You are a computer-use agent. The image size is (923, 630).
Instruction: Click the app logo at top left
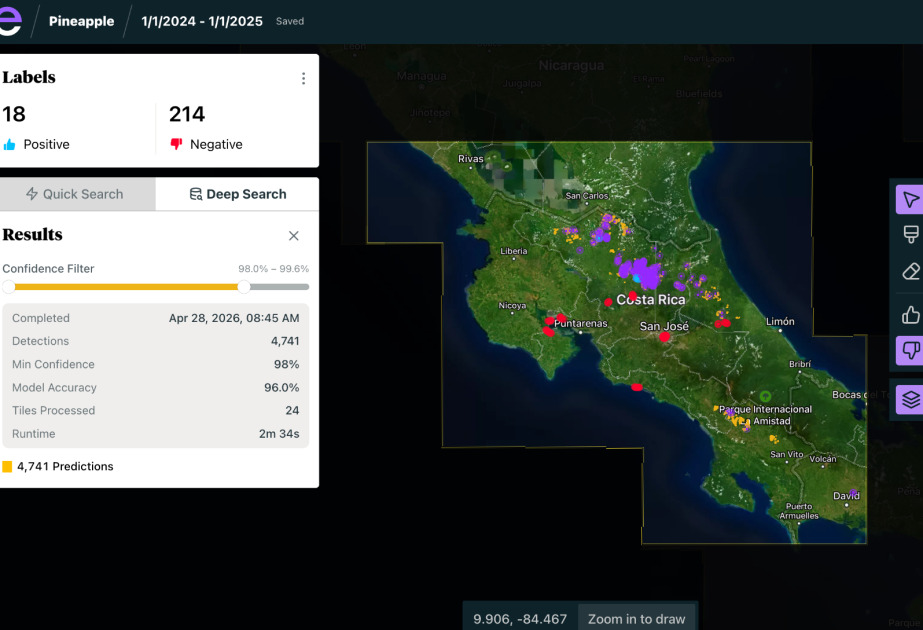(x=10, y=20)
